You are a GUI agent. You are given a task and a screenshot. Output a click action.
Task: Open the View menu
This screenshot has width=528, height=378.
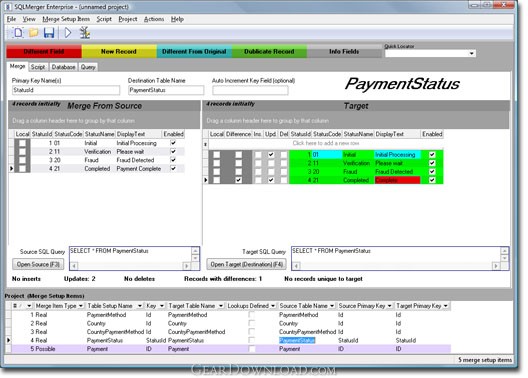tap(29, 19)
